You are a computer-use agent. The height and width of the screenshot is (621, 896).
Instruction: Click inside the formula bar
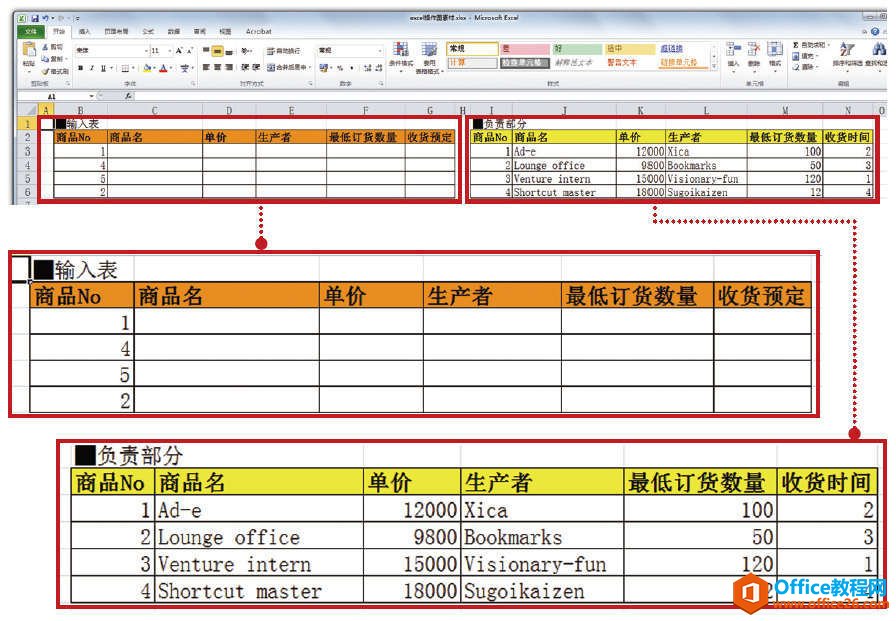(x=509, y=96)
